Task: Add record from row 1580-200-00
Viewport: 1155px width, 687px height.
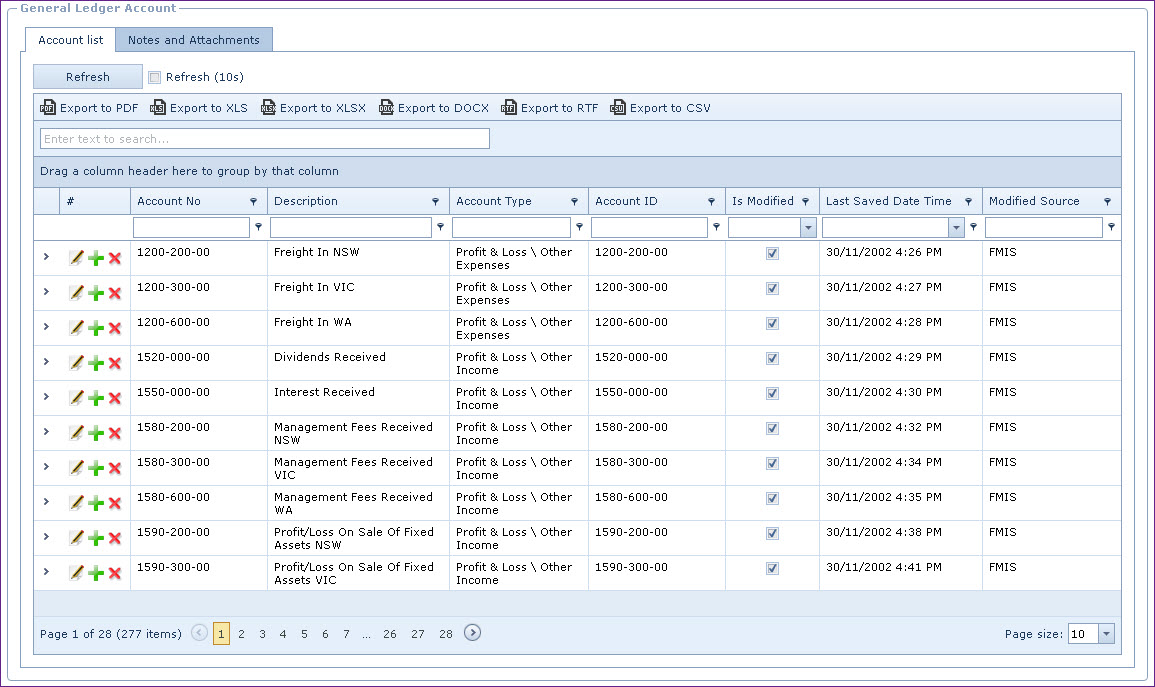Action: (96, 433)
